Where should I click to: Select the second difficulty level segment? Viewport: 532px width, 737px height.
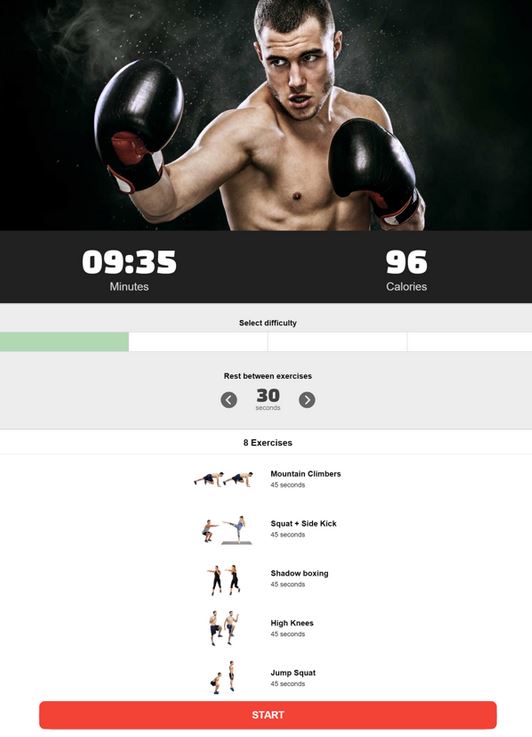pos(198,342)
